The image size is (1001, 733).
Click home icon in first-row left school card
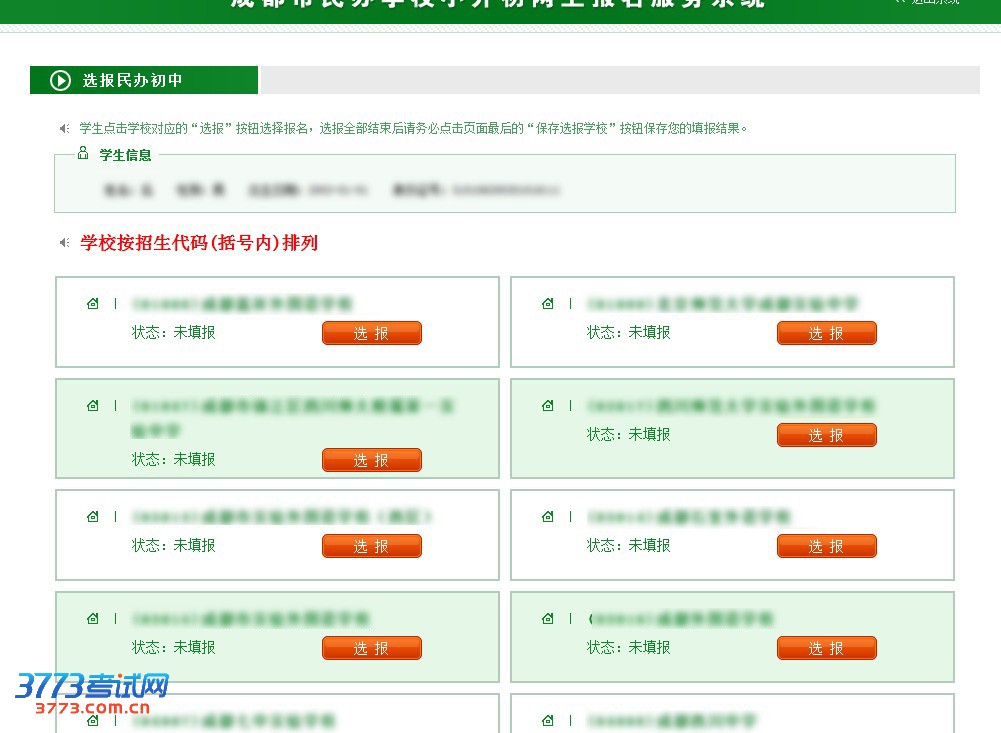pos(93,304)
